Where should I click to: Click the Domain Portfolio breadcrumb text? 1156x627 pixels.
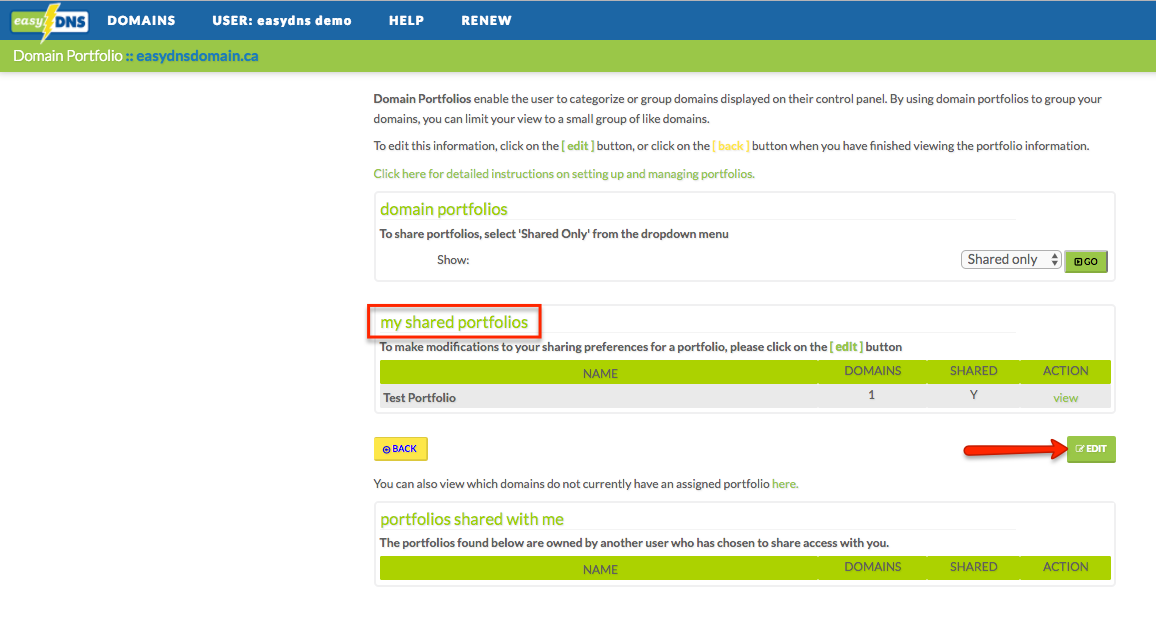tap(68, 56)
